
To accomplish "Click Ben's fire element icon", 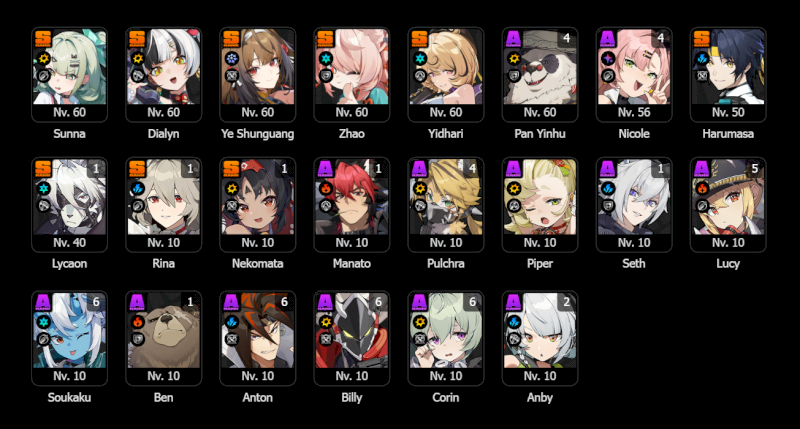I will 138,322.
